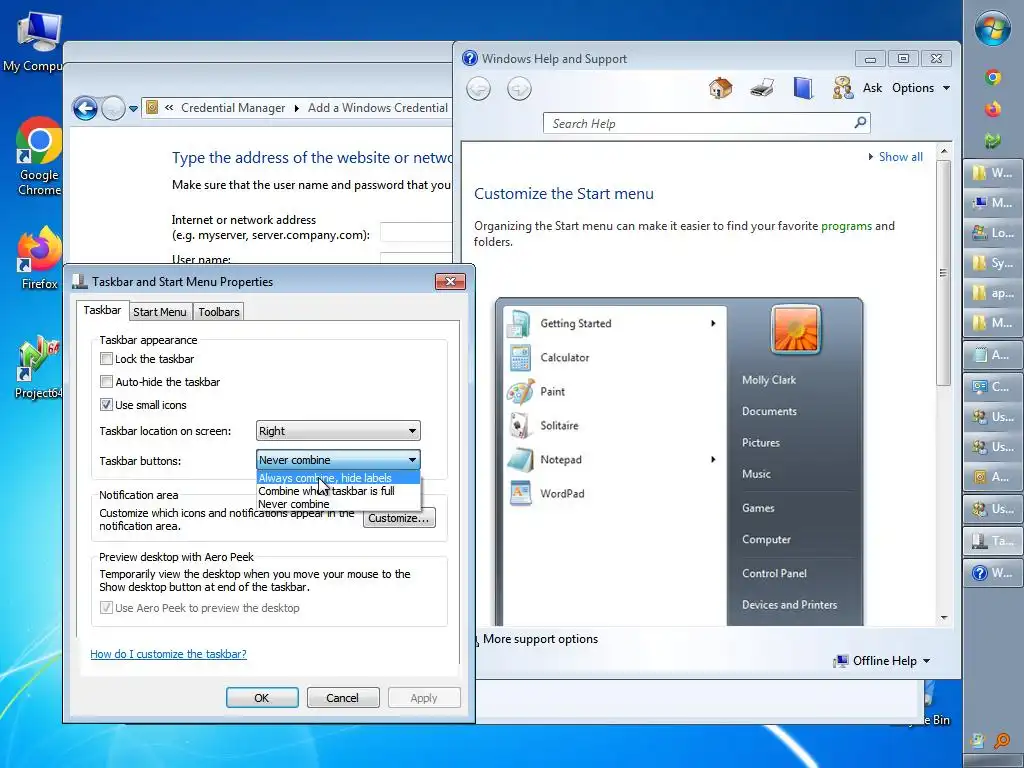Viewport: 1024px width, 768px height.
Task: Launch pinned Chrome icon on taskbar
Action: pos(993,78)
